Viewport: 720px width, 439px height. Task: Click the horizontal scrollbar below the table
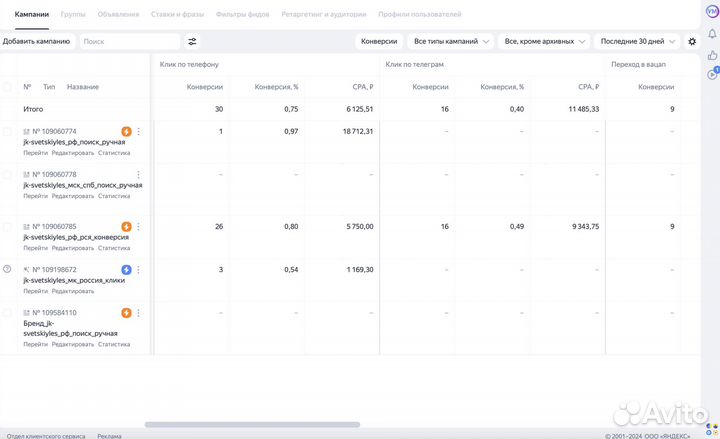pyautogui.click(x=250, y=425)
